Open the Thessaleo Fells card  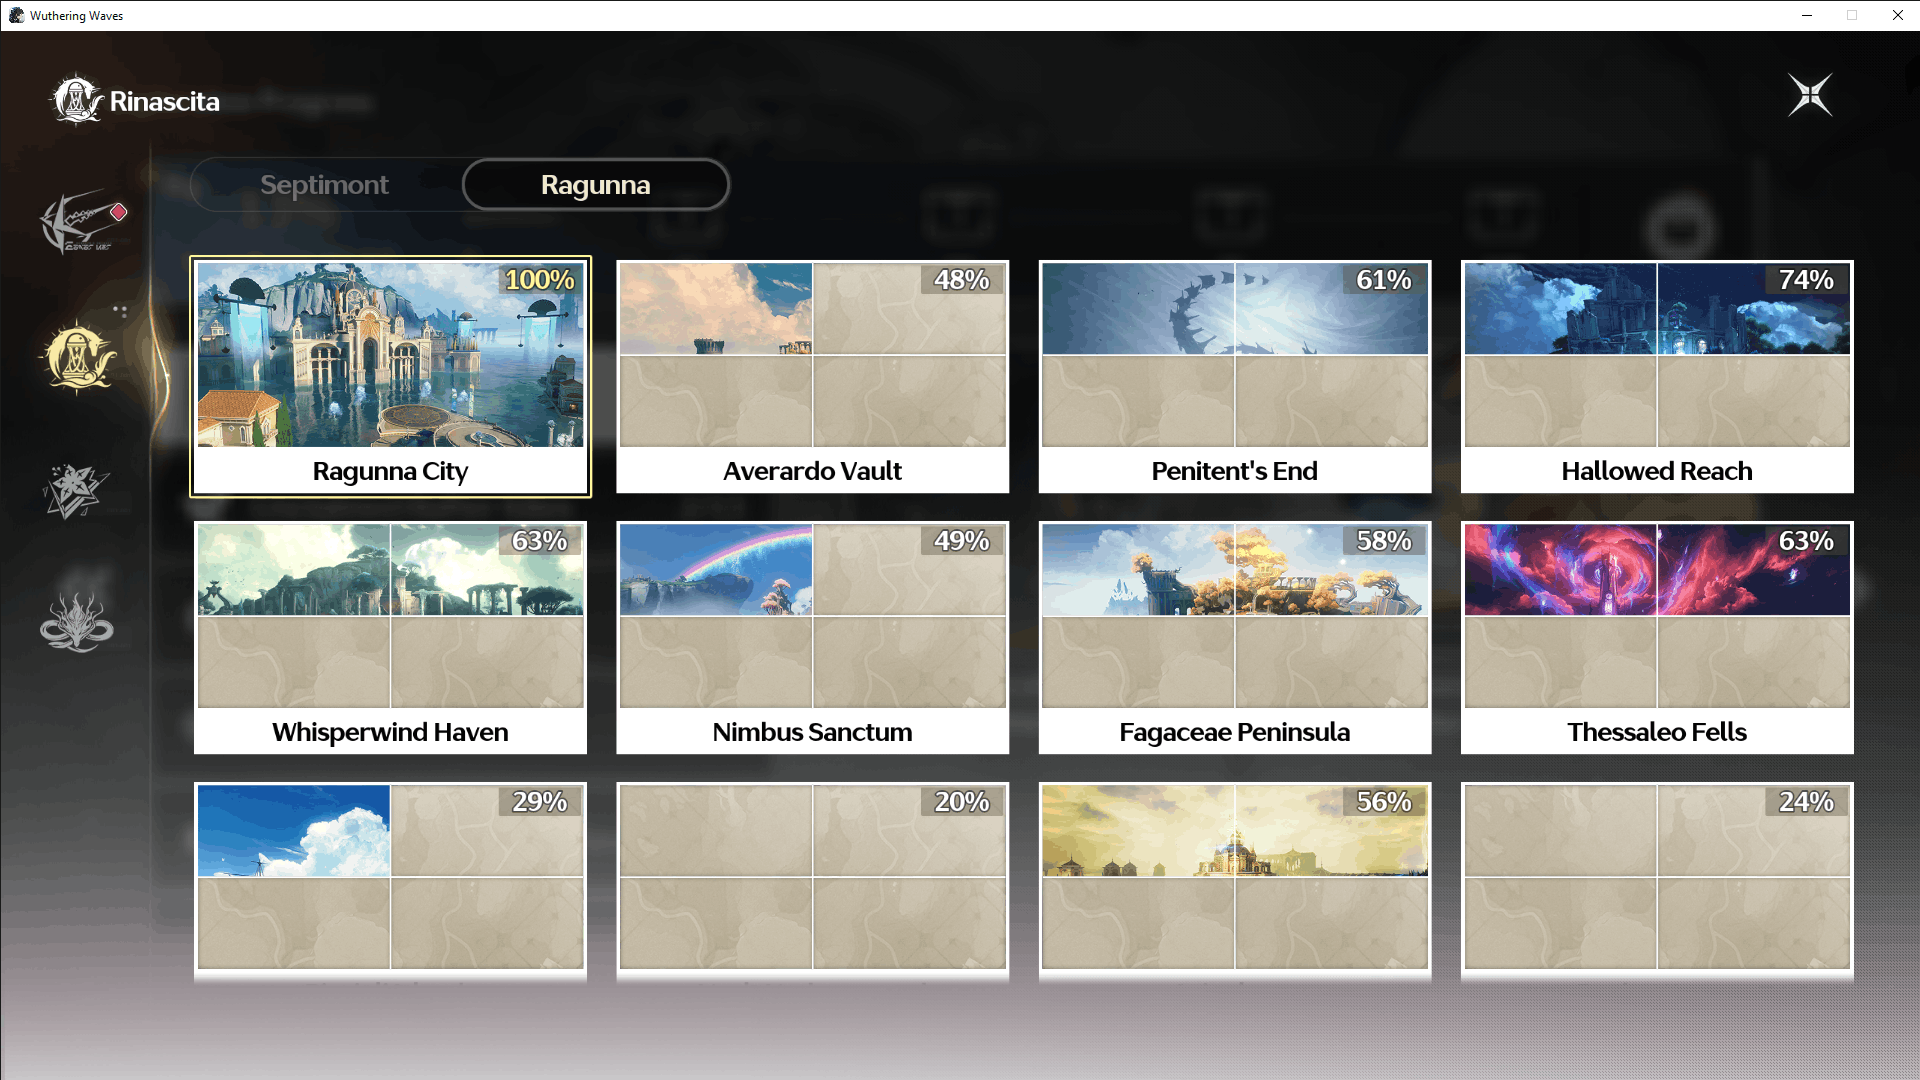tap(1657, 637)
